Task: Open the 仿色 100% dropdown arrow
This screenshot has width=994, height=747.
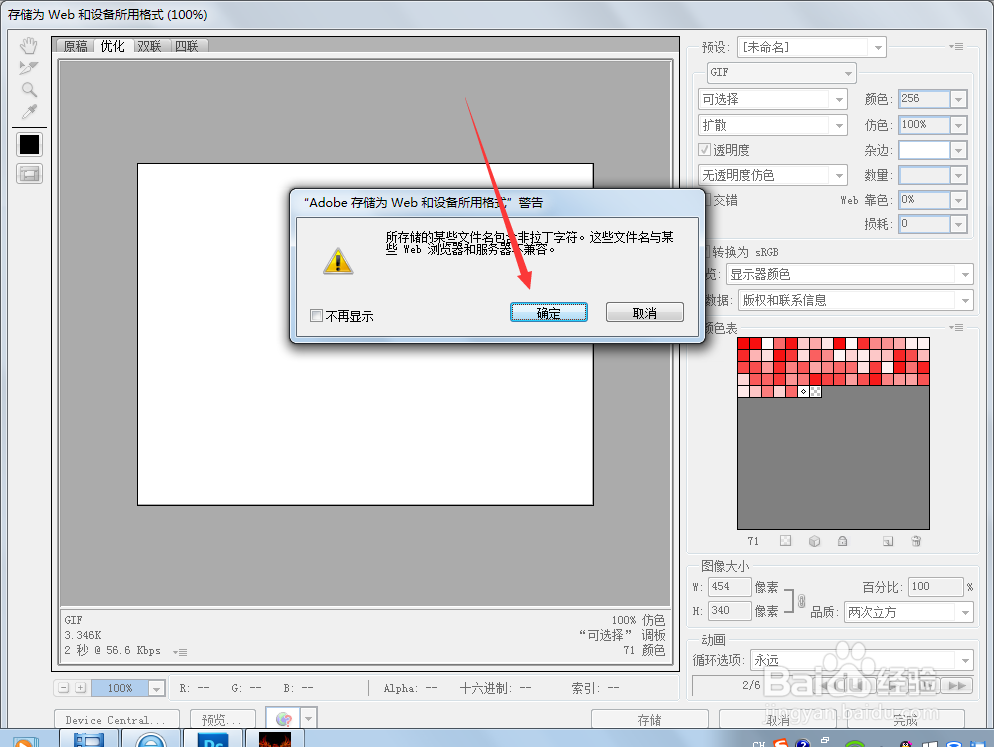Action: tap(958, 125)
